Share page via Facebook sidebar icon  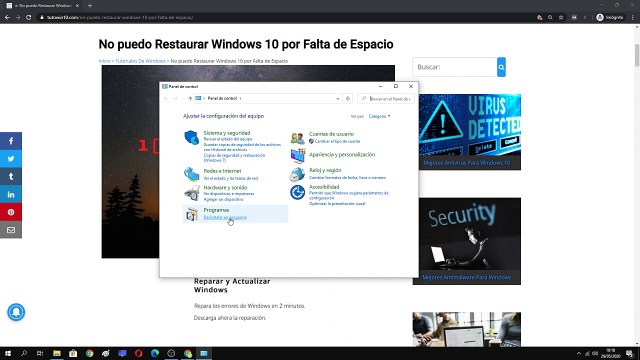11,141
